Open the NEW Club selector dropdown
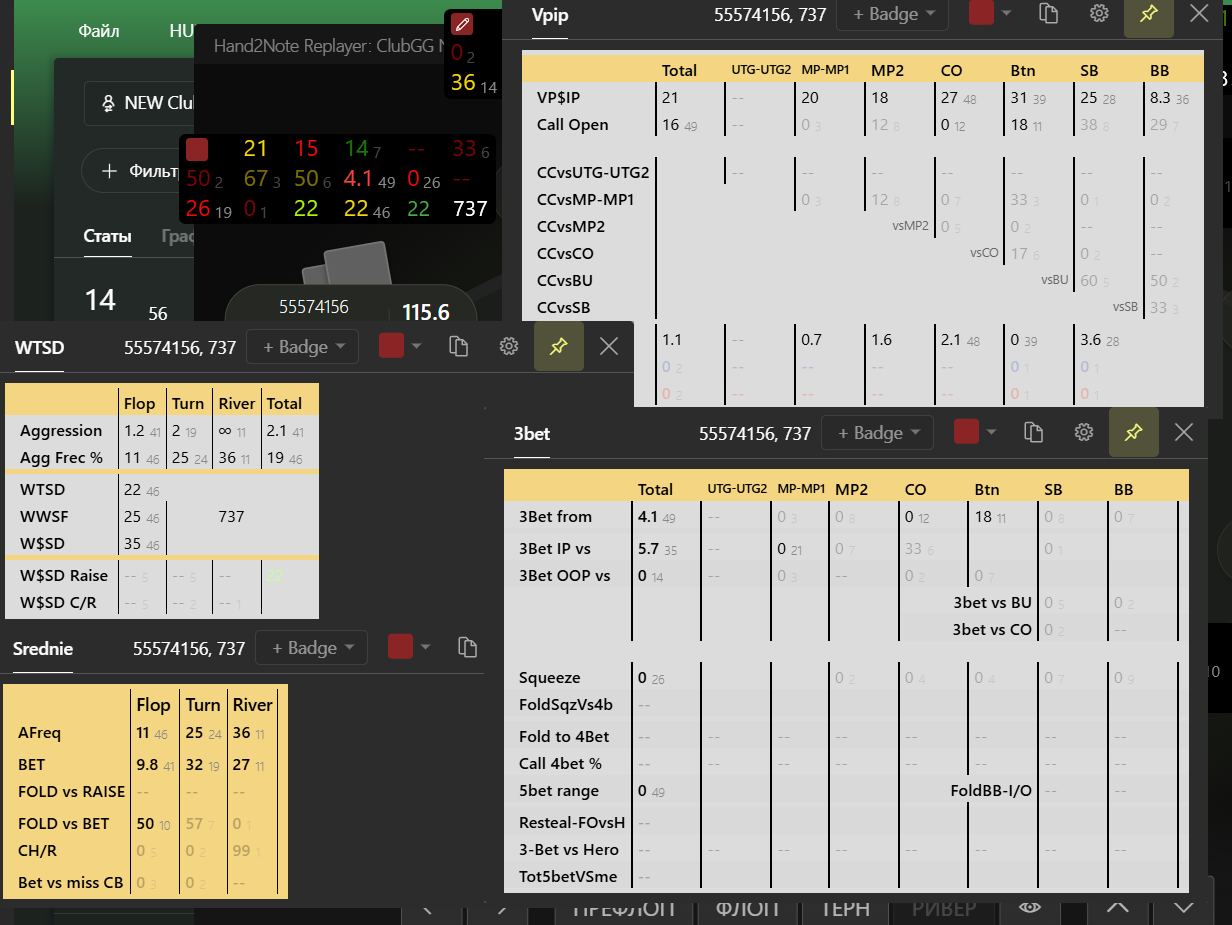 coord(138,103)
